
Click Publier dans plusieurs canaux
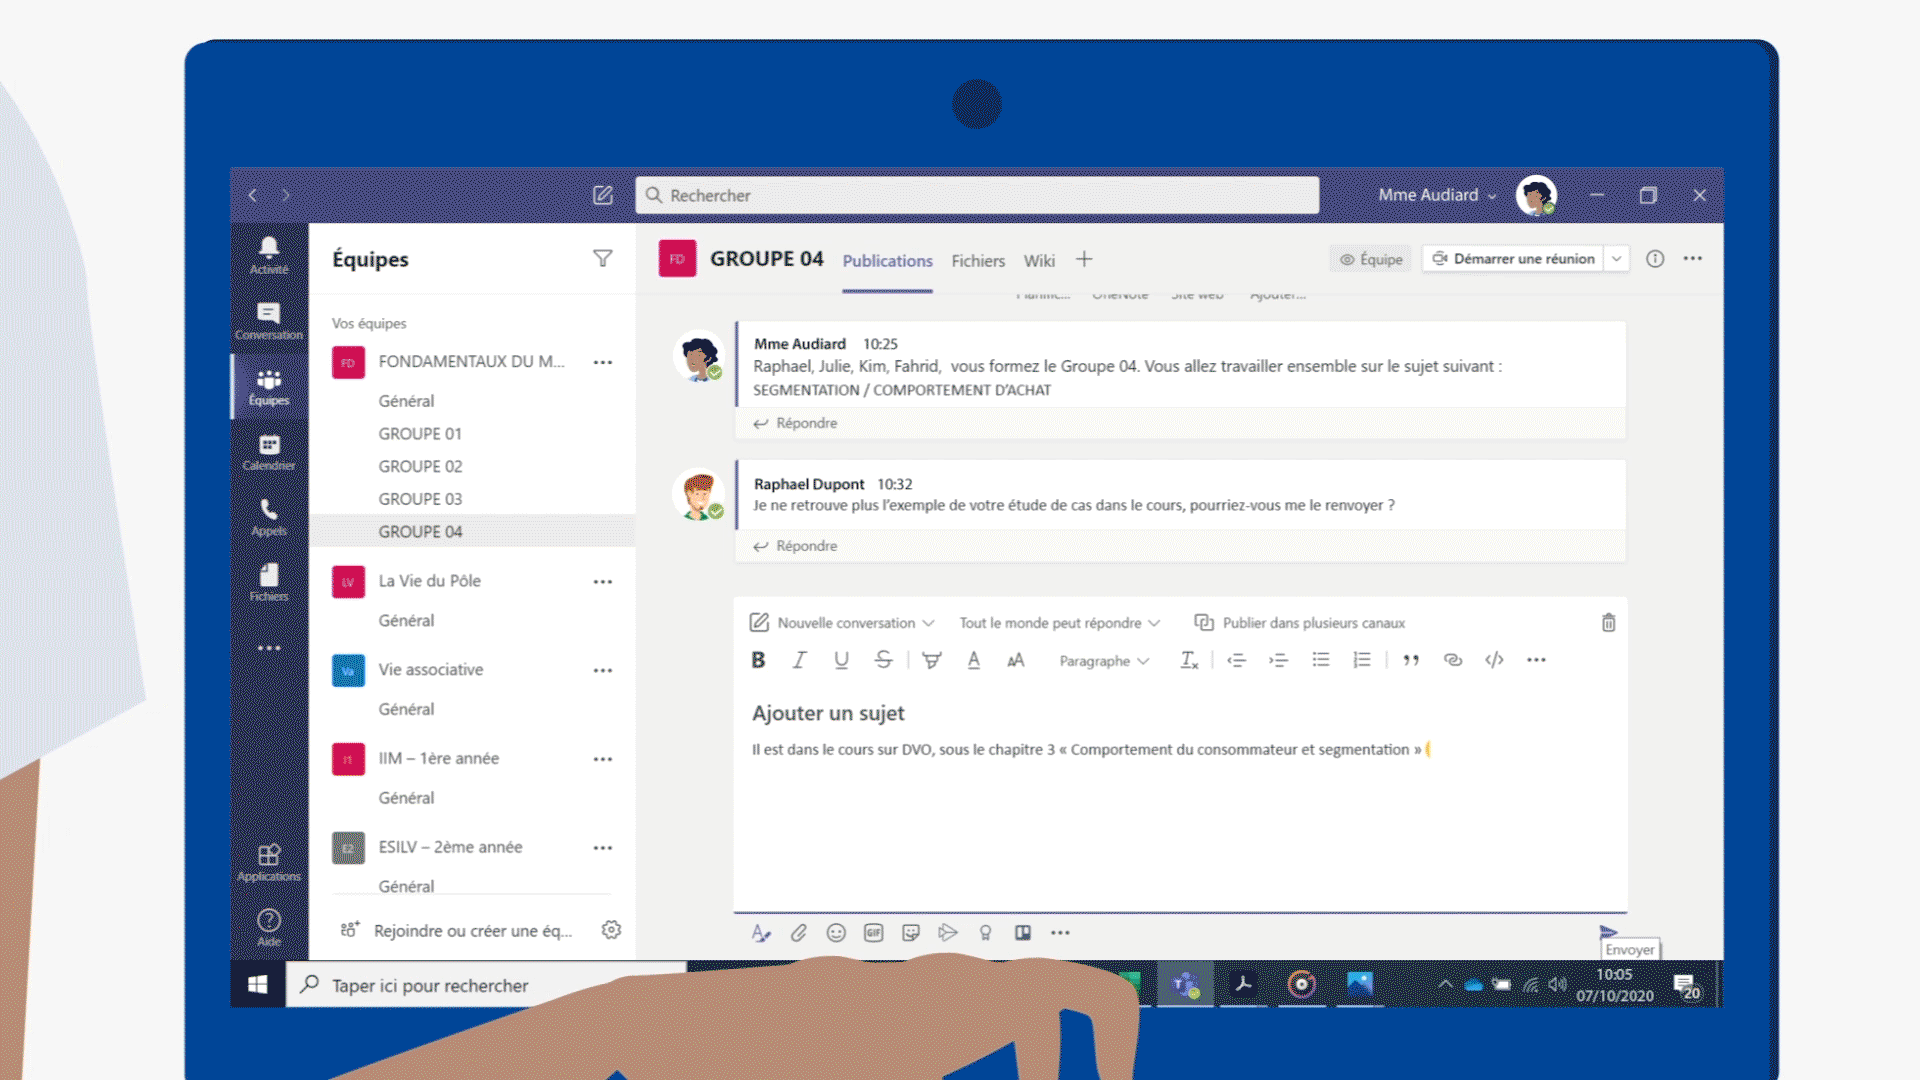(x=1300, y=623)
